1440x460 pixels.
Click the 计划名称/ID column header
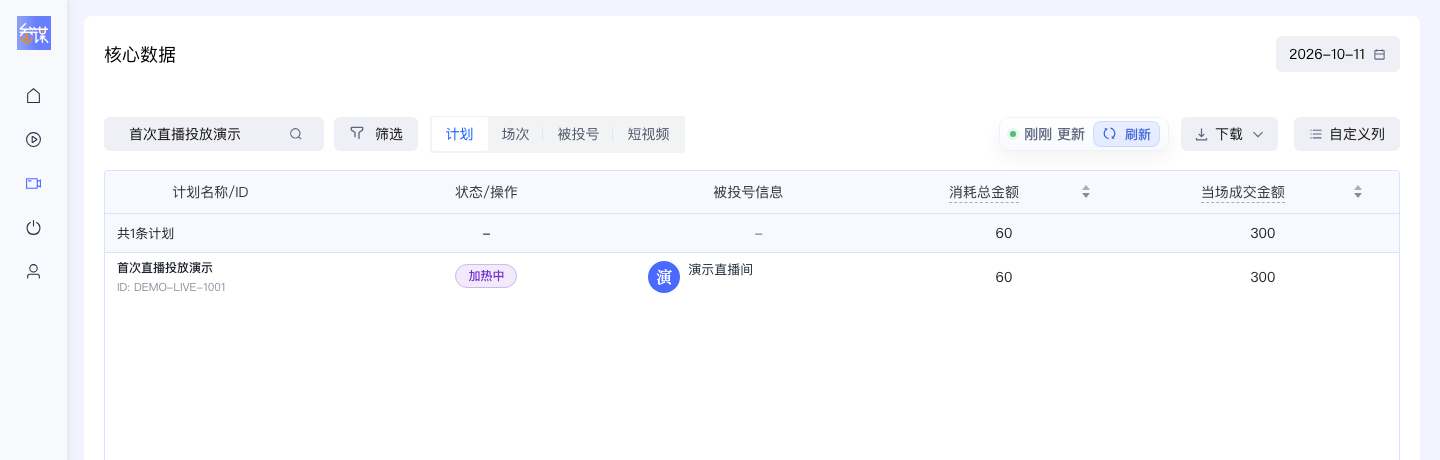210,192
